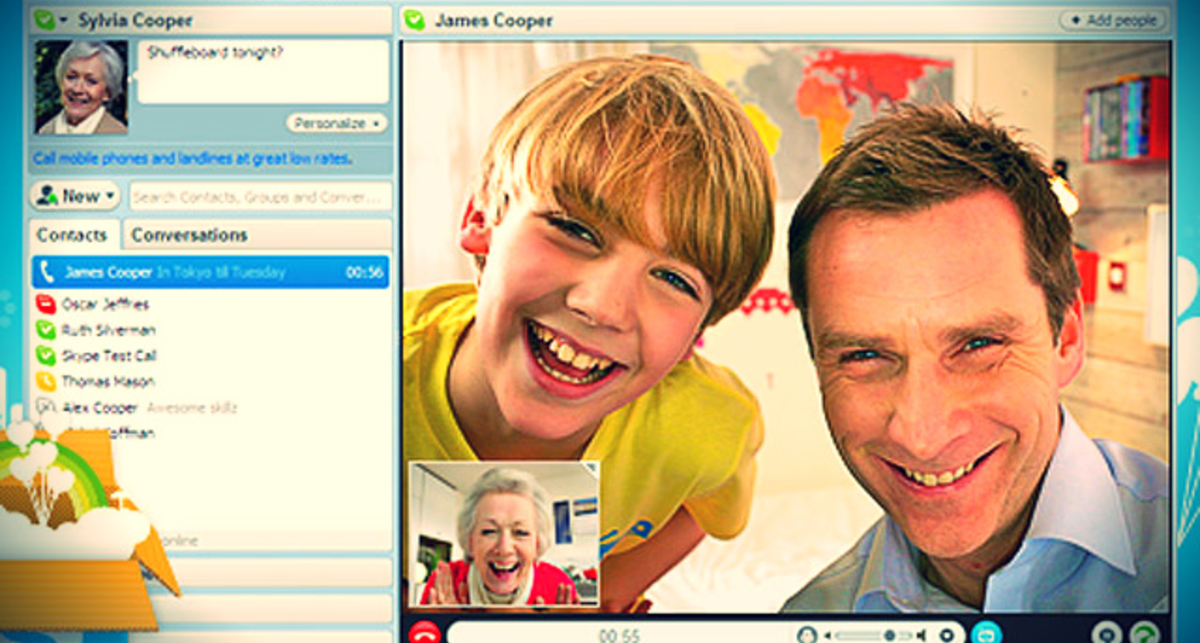Click the green icon at far right of call bar
Screen dimensions: 1200x643
coord(1143,633)
